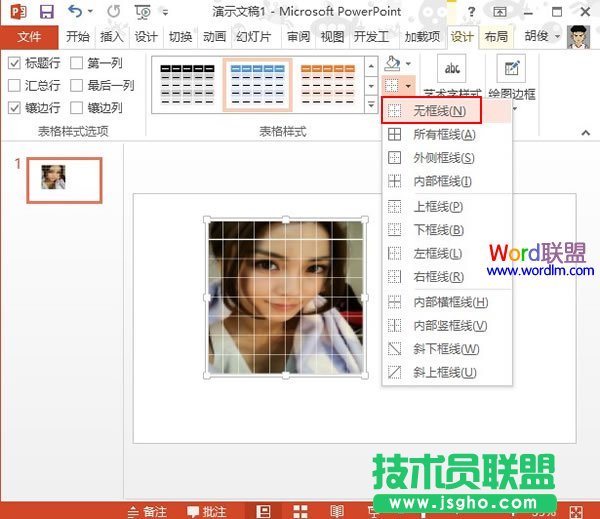Select 所有框线(A) menu item
Screen dimensions: 600x519
point(447,135)
